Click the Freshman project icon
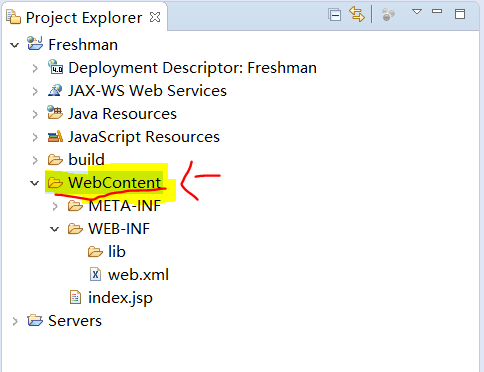484x372 pixels. tap(35, 44)
